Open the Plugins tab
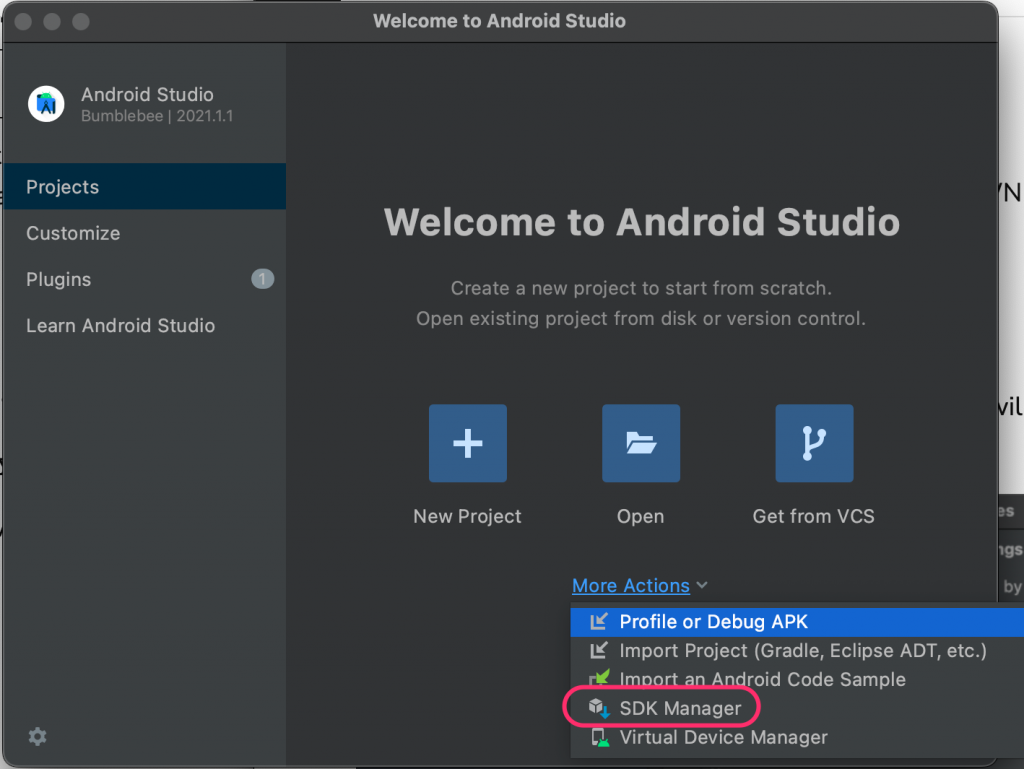1024x769 pixels. [x=144, y=279]
